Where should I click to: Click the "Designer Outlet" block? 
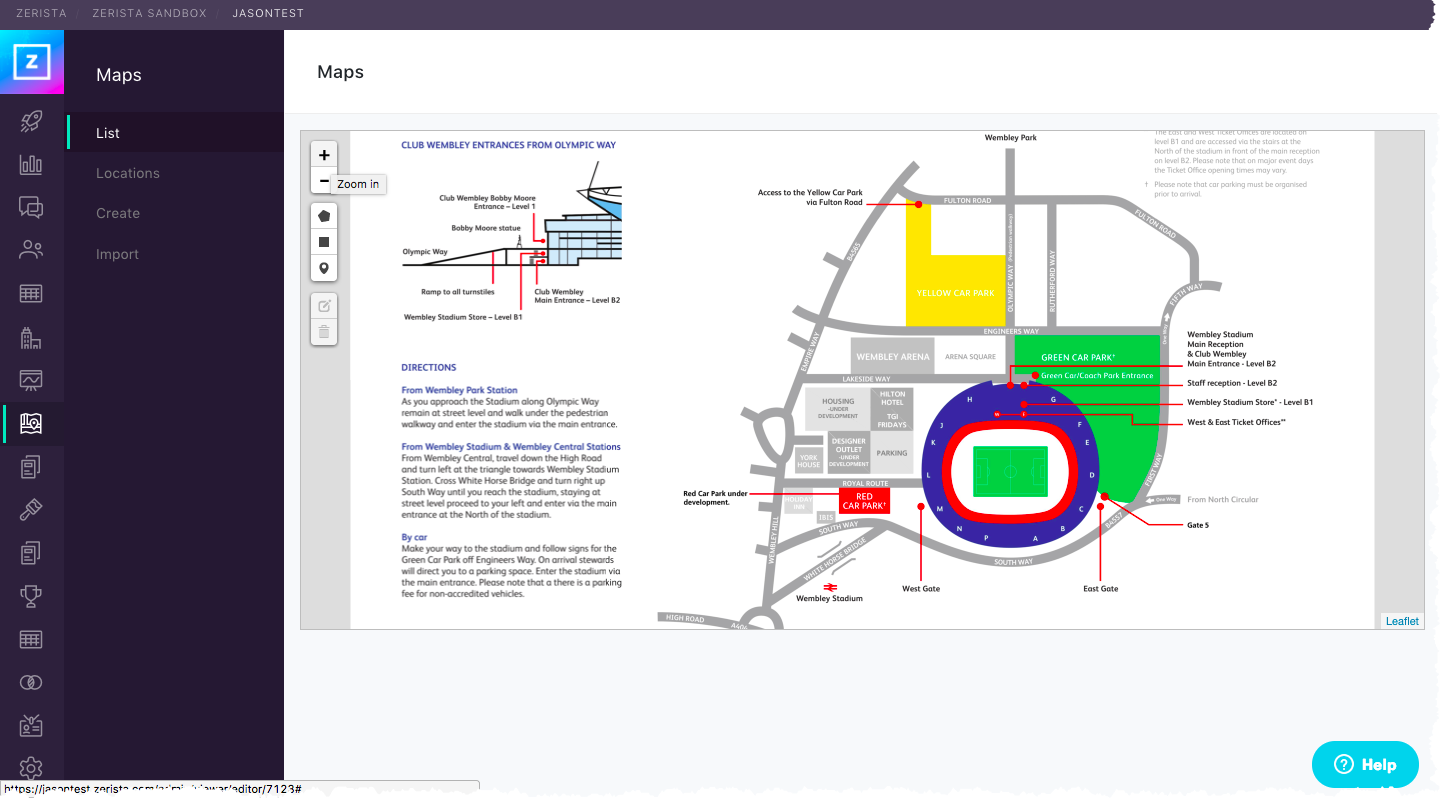pyautogui.click(x=848, y=451)
